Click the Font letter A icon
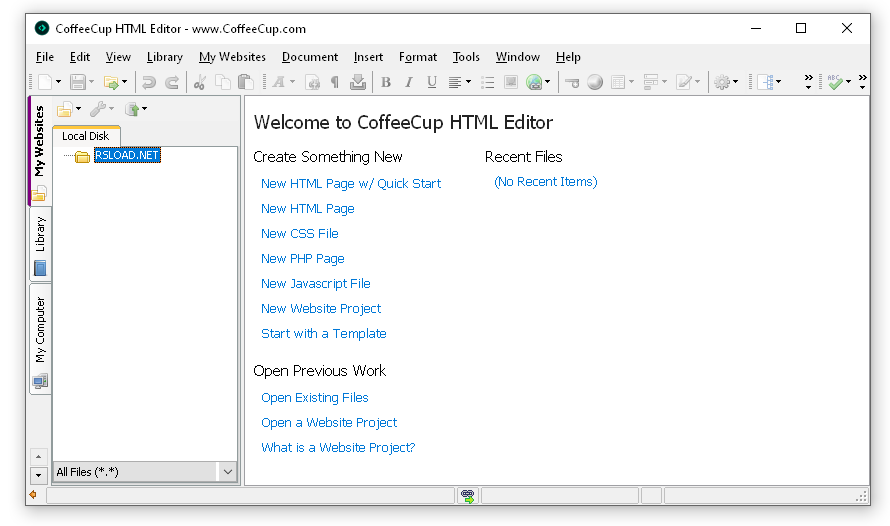 pos(278,82)
